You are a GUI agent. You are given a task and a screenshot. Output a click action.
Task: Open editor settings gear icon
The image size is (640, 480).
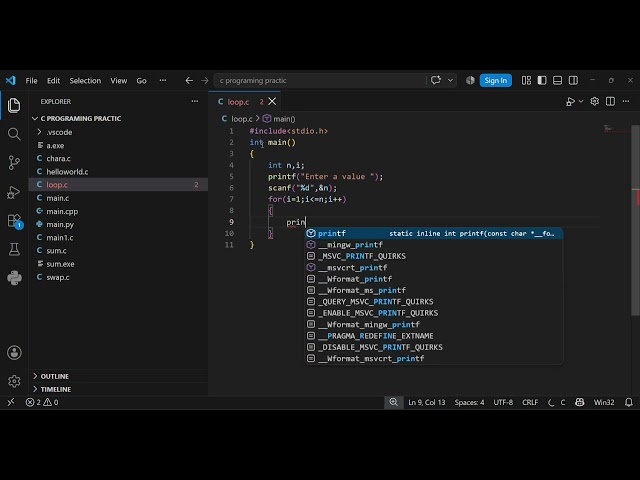tap(594, 101)
